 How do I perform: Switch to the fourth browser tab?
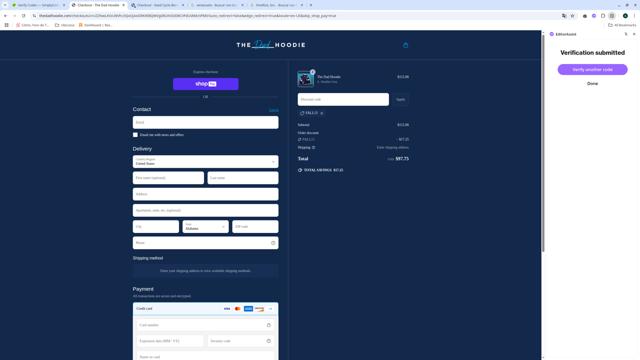click(217, 5)
